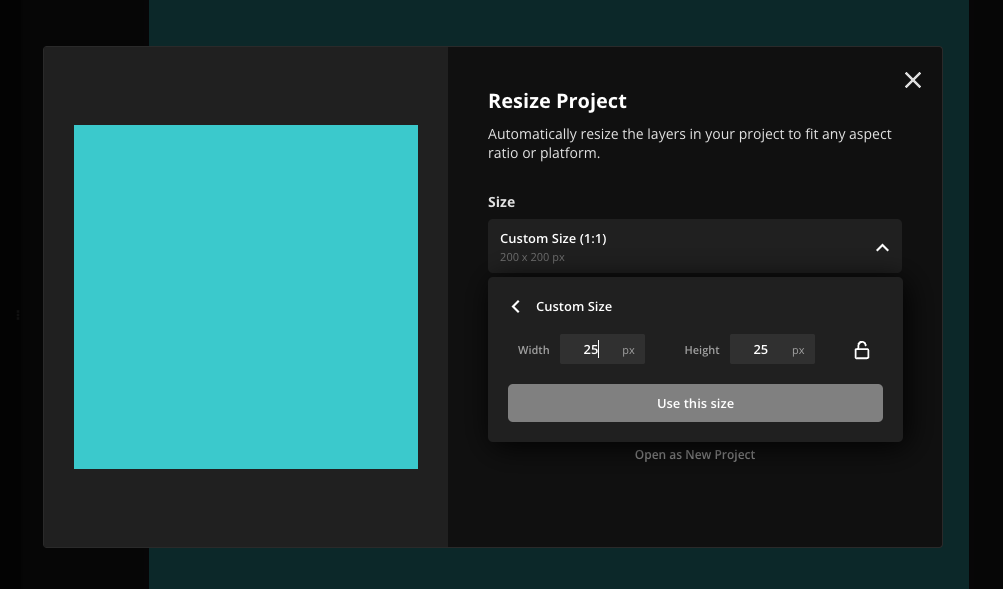Click the Width label
Screen dimensions: 1003x589
533,350
